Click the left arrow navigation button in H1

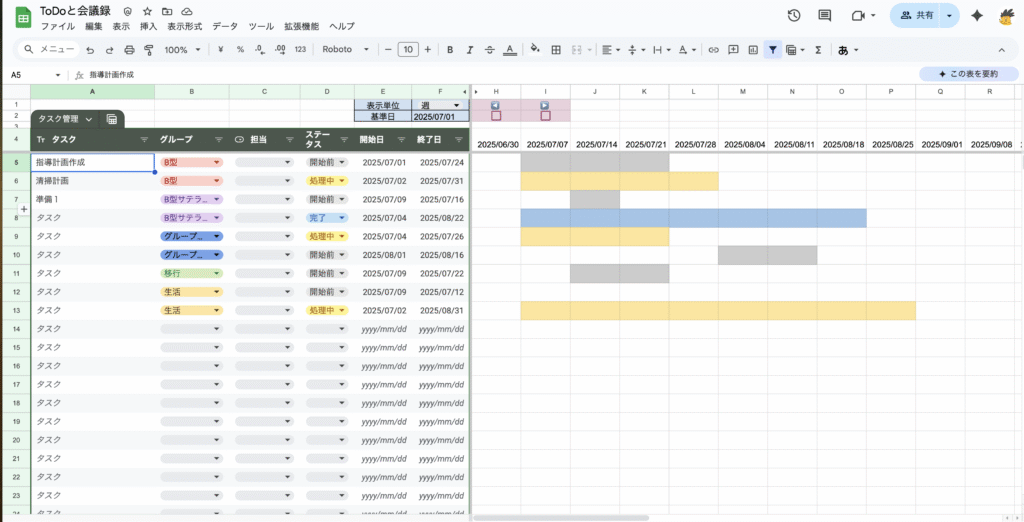tap(495, 105)
